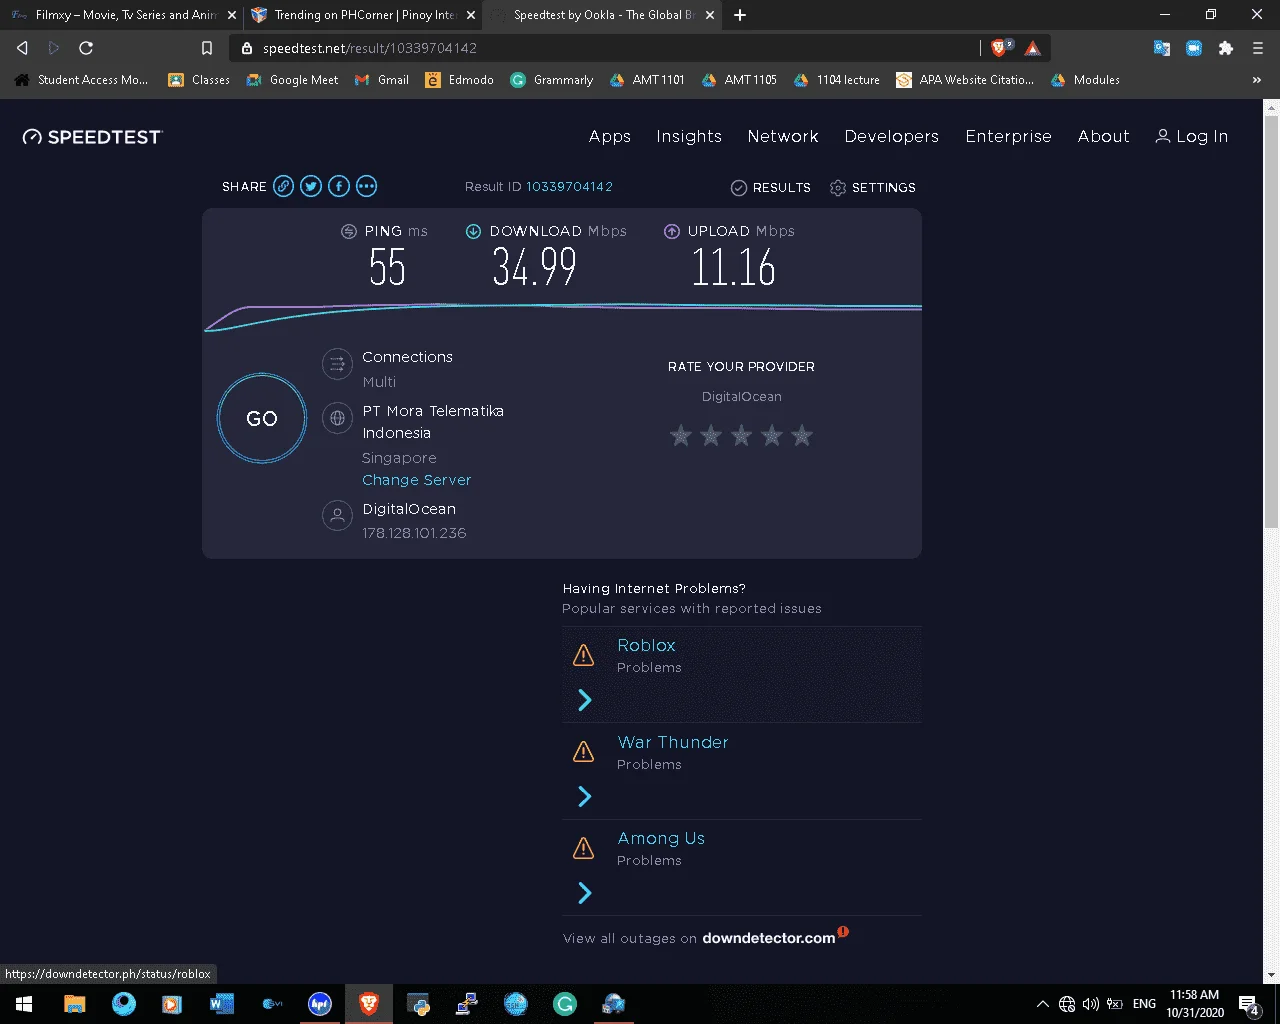Open the Enterprise menu

point(1008,136)
